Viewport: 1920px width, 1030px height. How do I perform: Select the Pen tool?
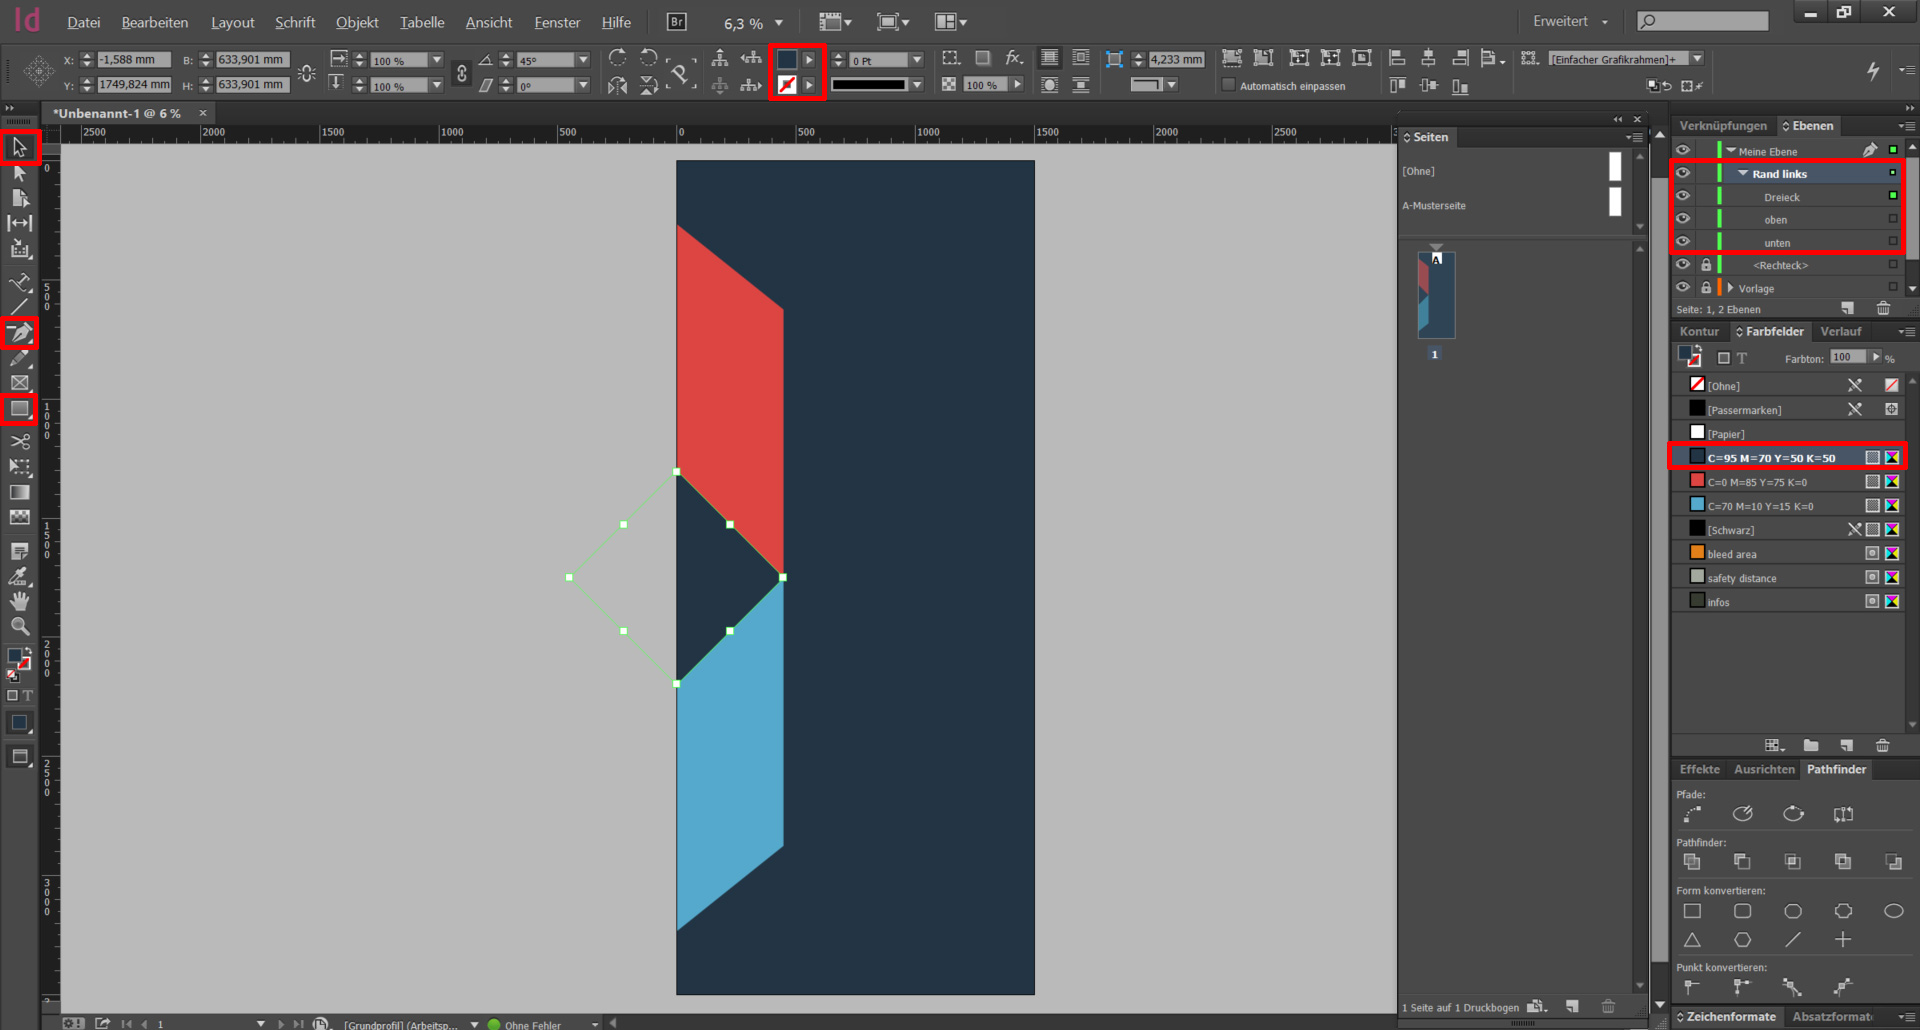20,333
